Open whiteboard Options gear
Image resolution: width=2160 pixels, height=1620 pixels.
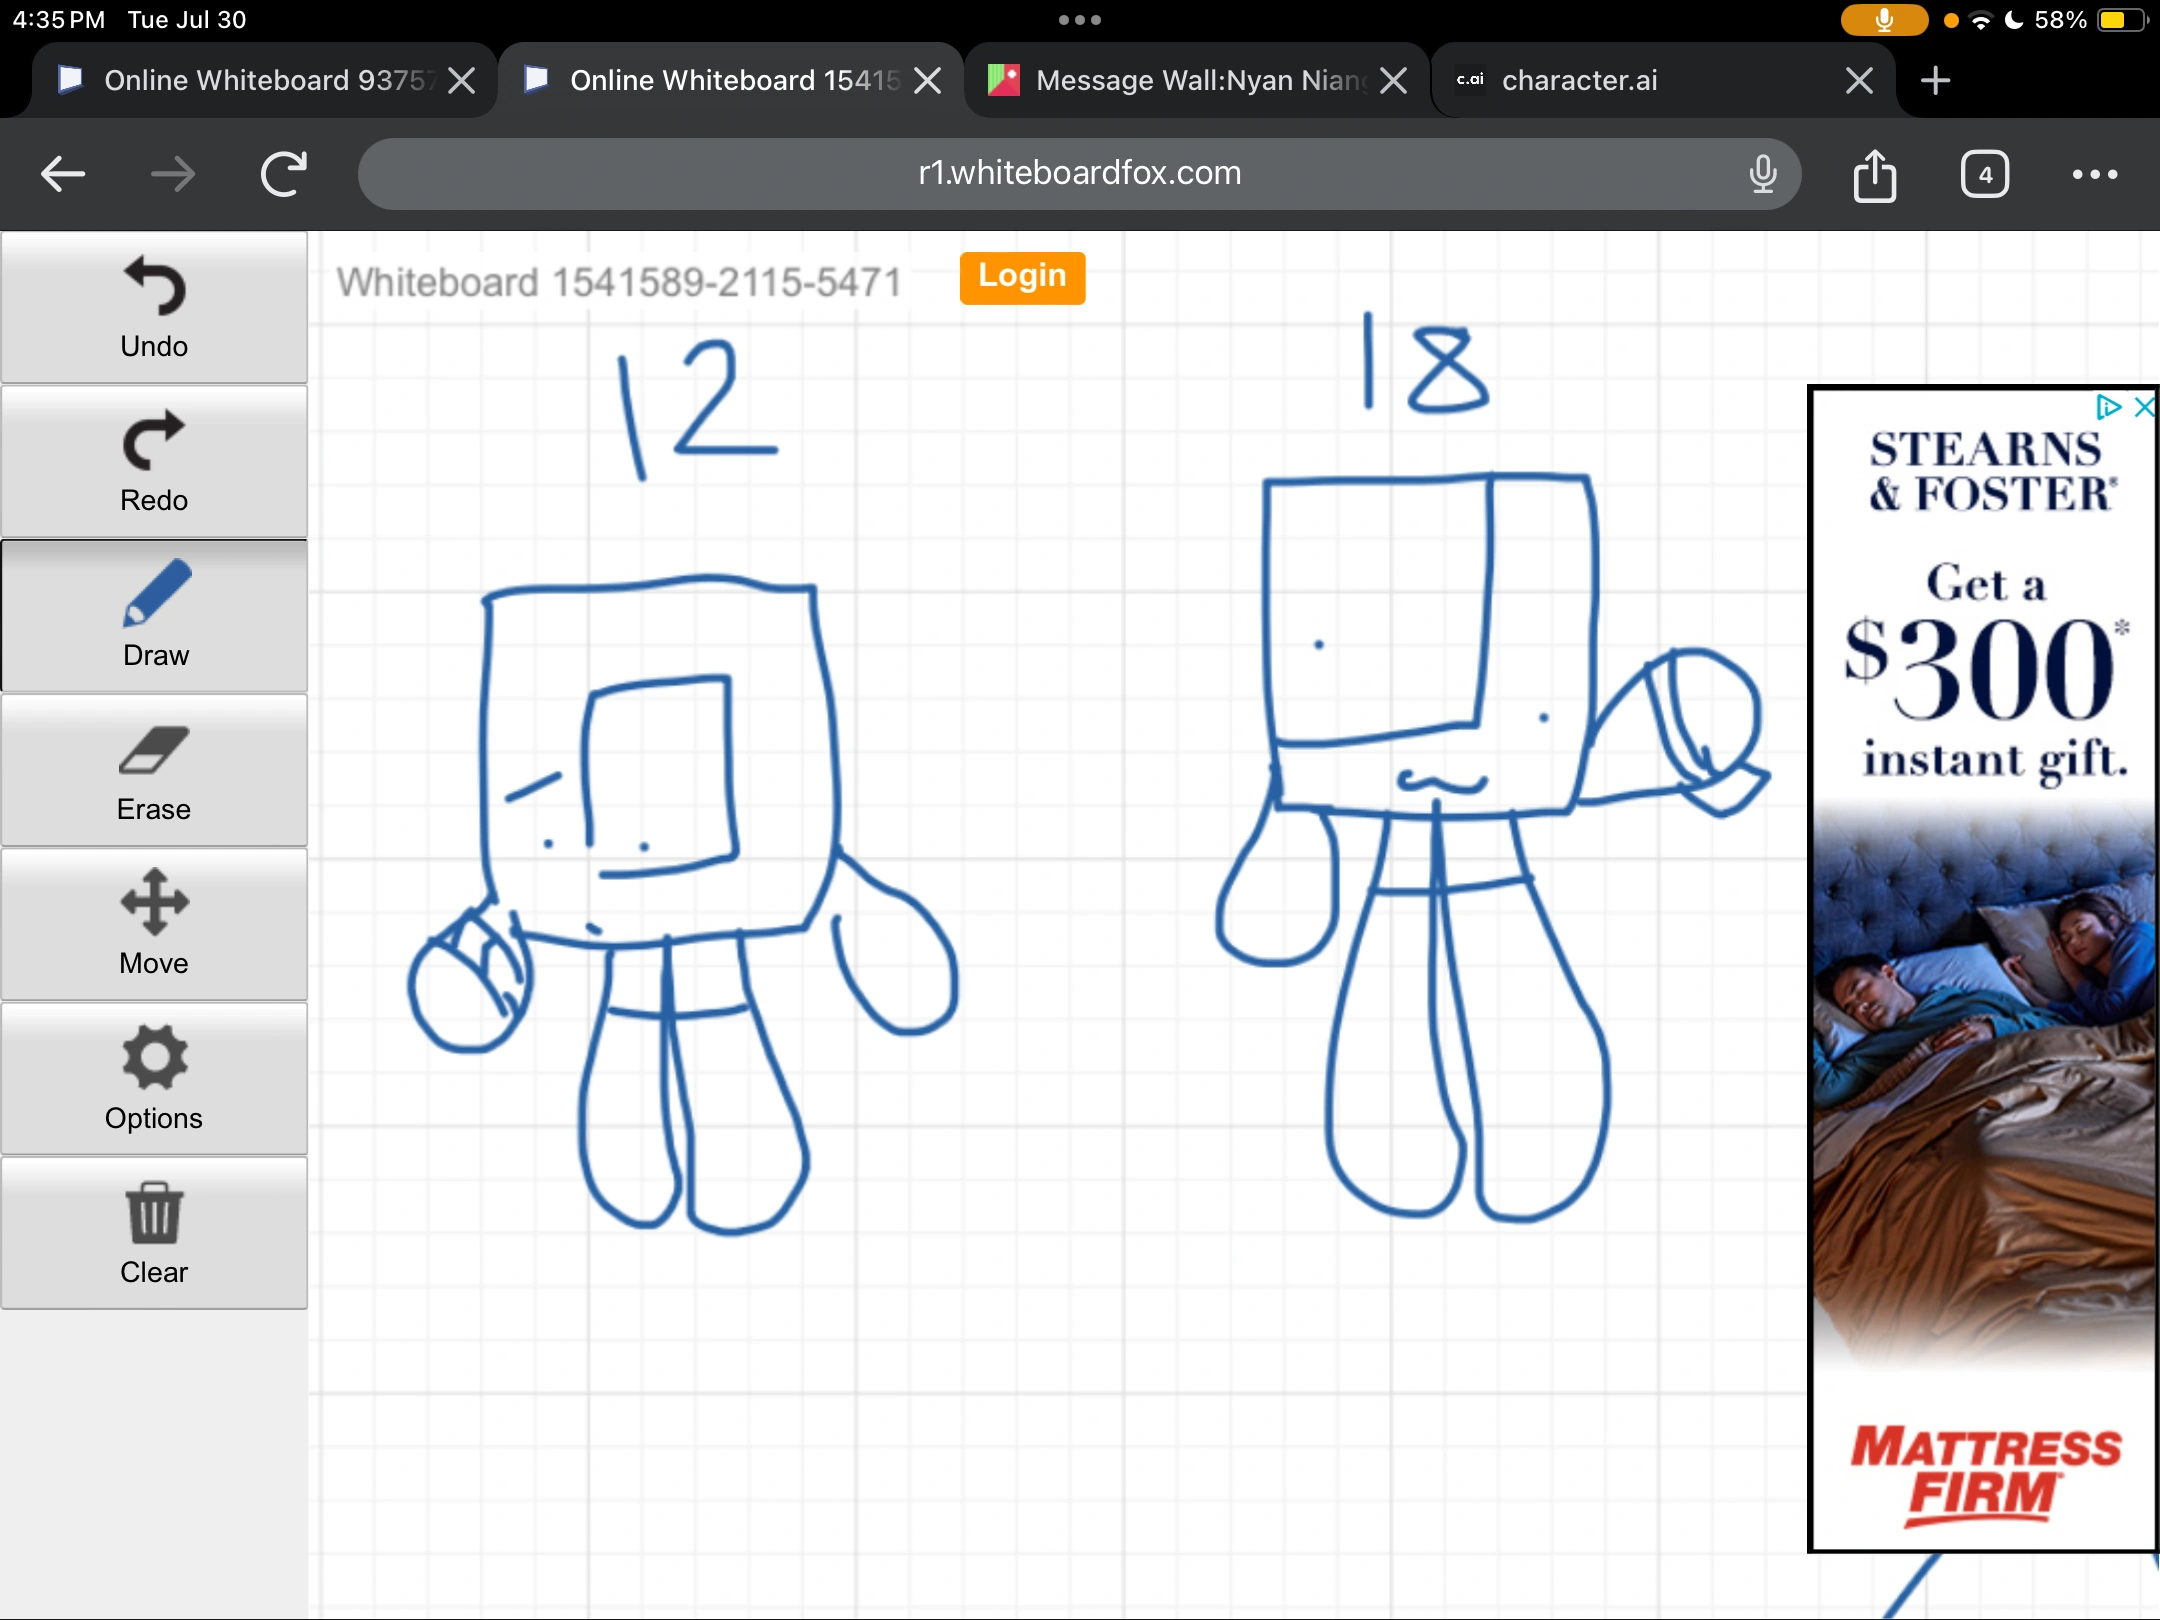pyautogui.click(x=154, y=1079)
